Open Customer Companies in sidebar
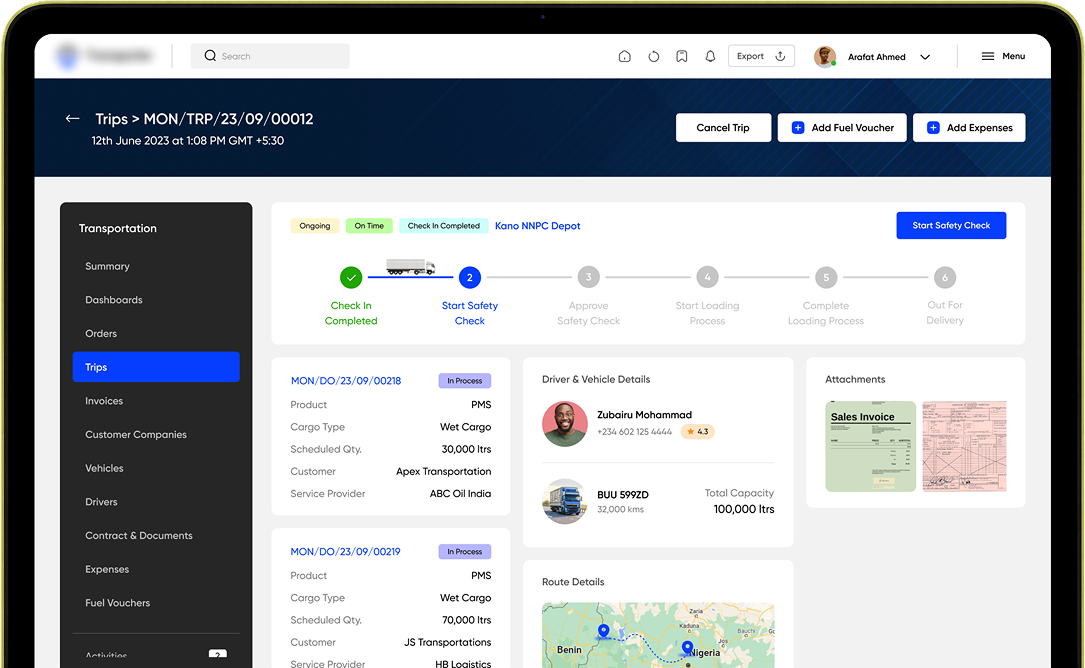This screenshot has height=668, width=1085. pos(136,435)
